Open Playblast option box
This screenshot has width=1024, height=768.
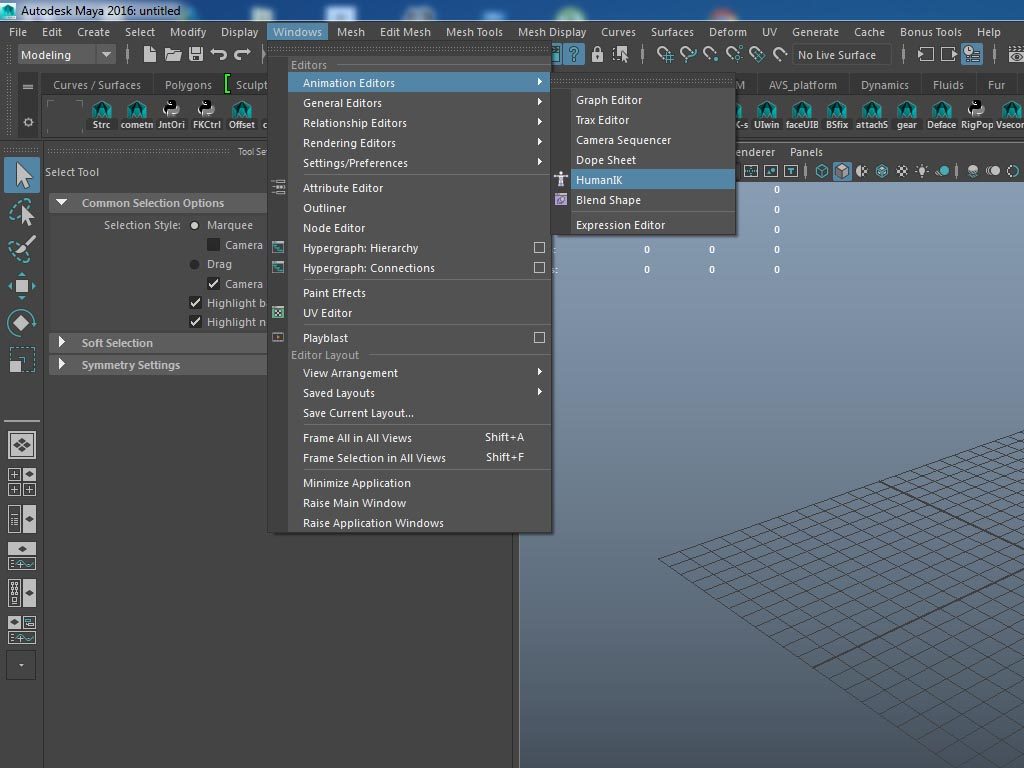click(x=539, y=338)
